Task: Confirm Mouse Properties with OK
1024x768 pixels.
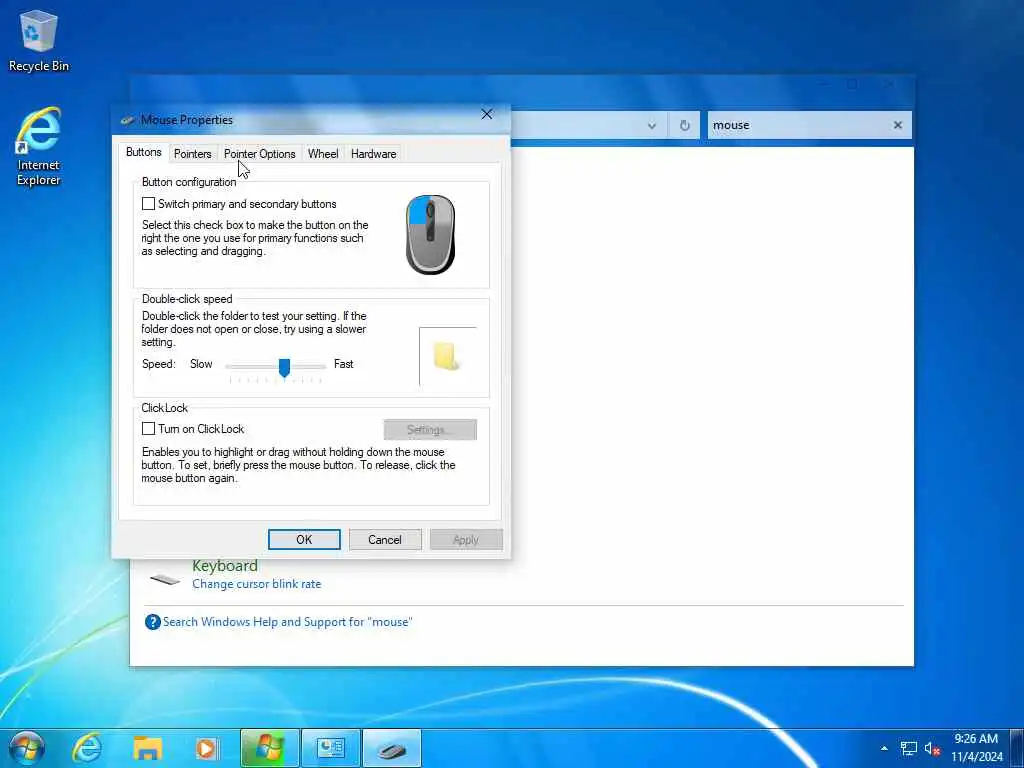Action: 304,539
